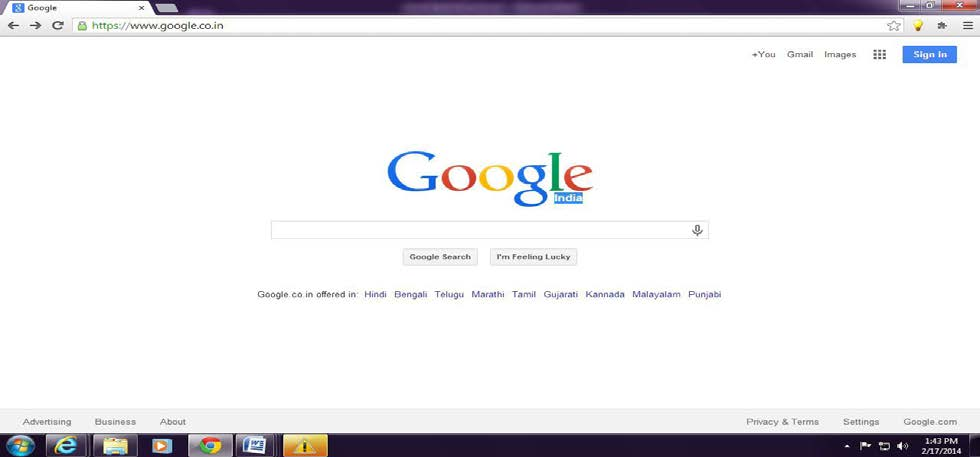Switch Google to Marathi

[x=488, y=294]
